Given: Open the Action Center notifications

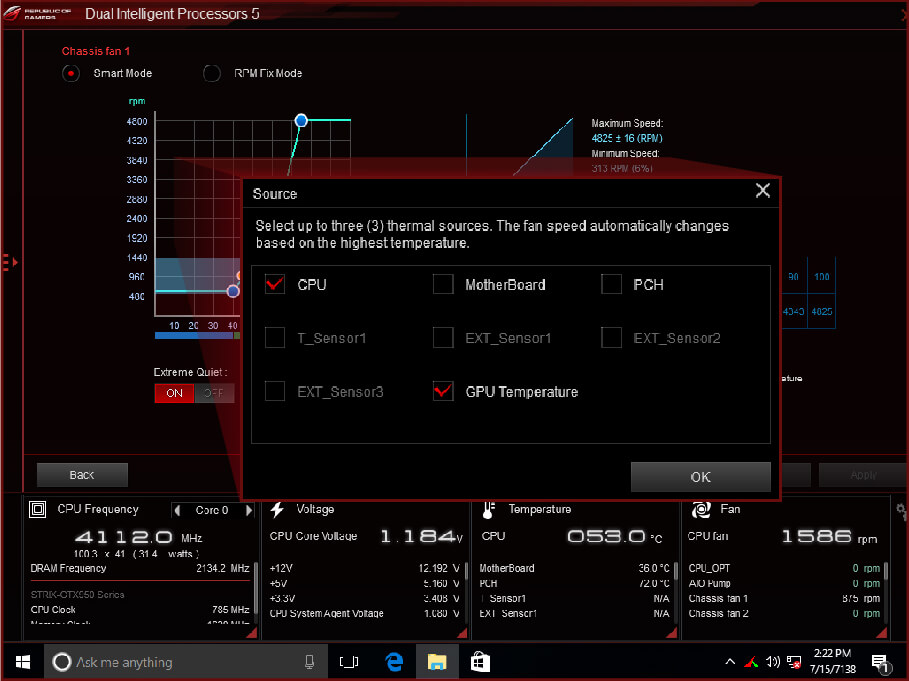Looking at the screenshot, I should click(880, 663).
